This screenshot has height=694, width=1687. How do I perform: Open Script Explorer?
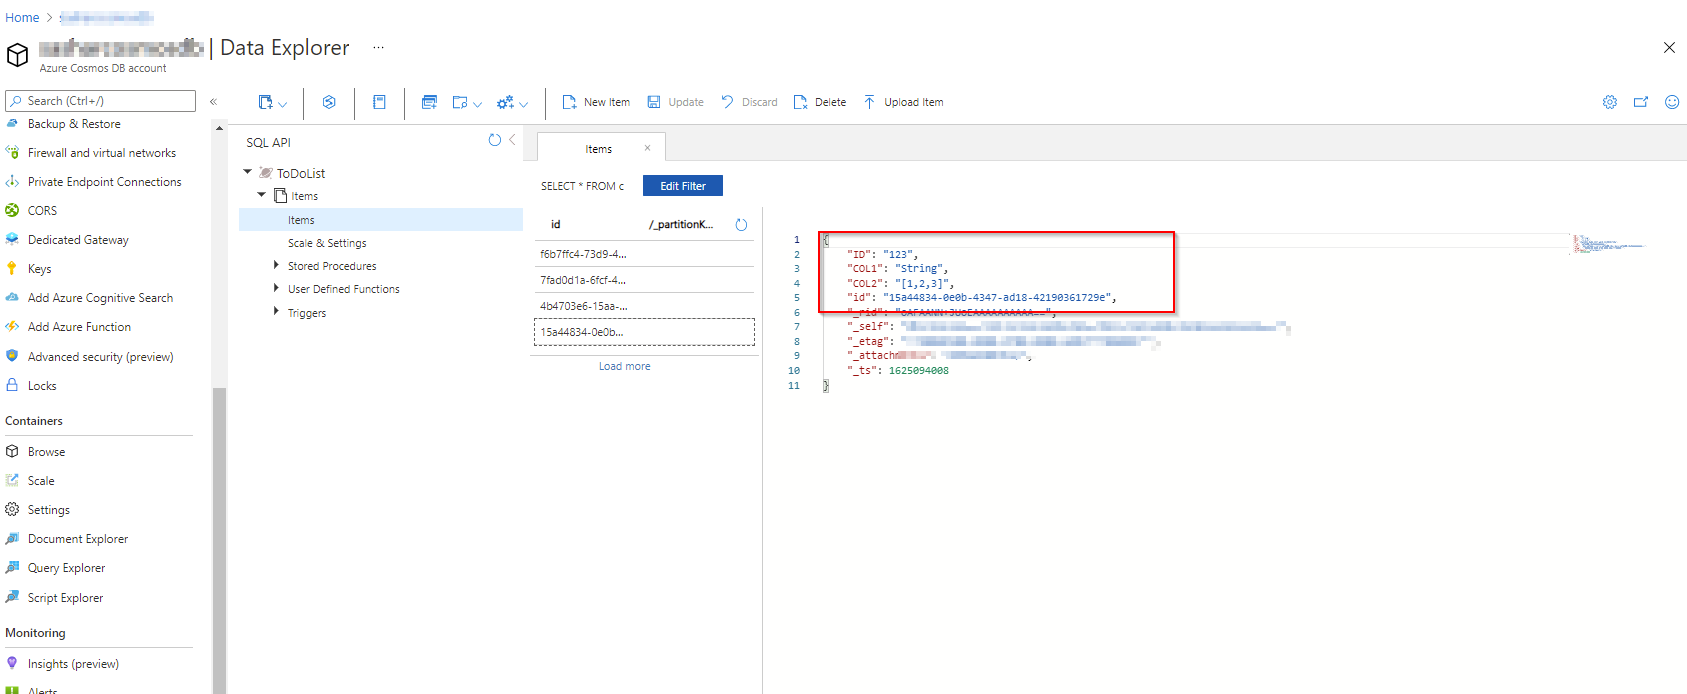[65, 598]
